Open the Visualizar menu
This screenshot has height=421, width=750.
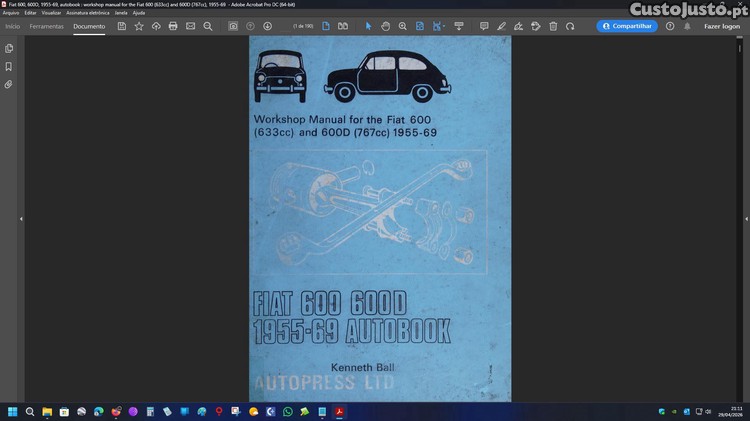[51, 13]
